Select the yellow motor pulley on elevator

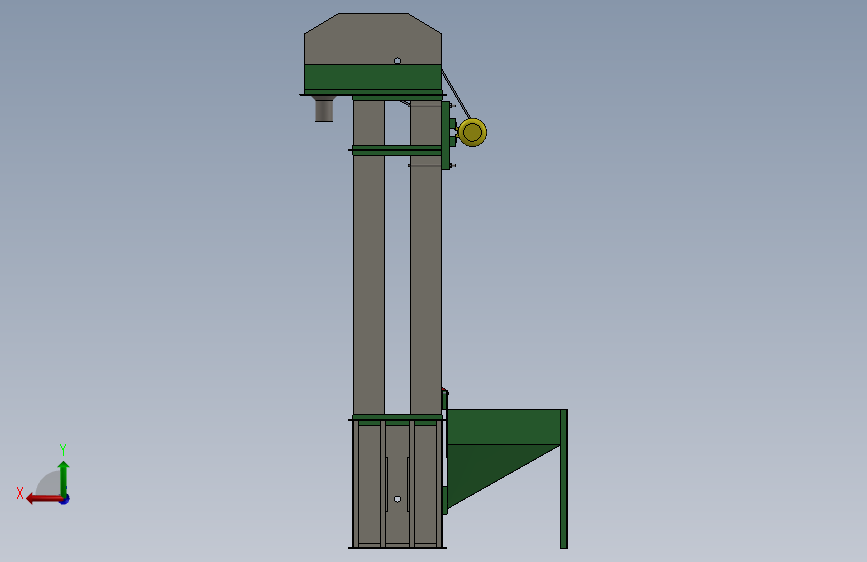(472, 132)
